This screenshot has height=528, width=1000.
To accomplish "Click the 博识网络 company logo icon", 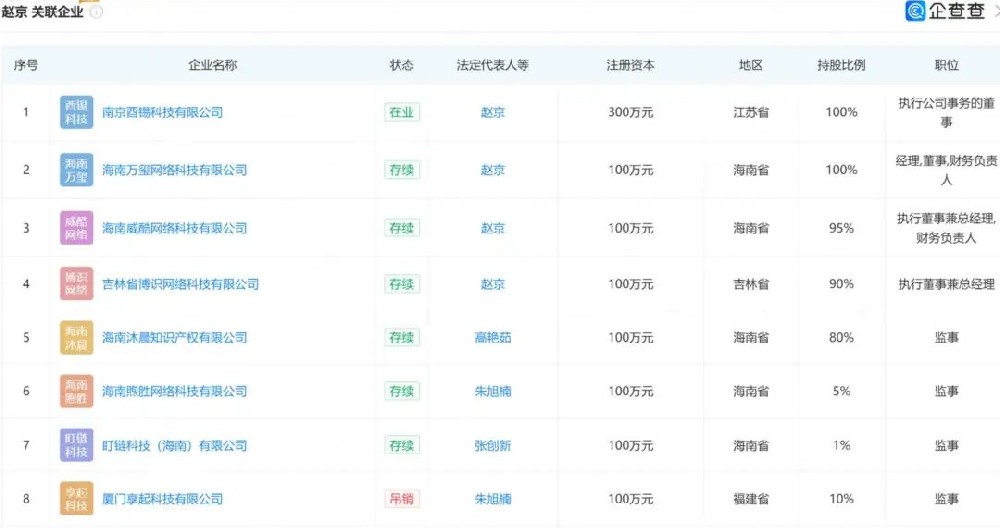I will click(x=77, y=284).
